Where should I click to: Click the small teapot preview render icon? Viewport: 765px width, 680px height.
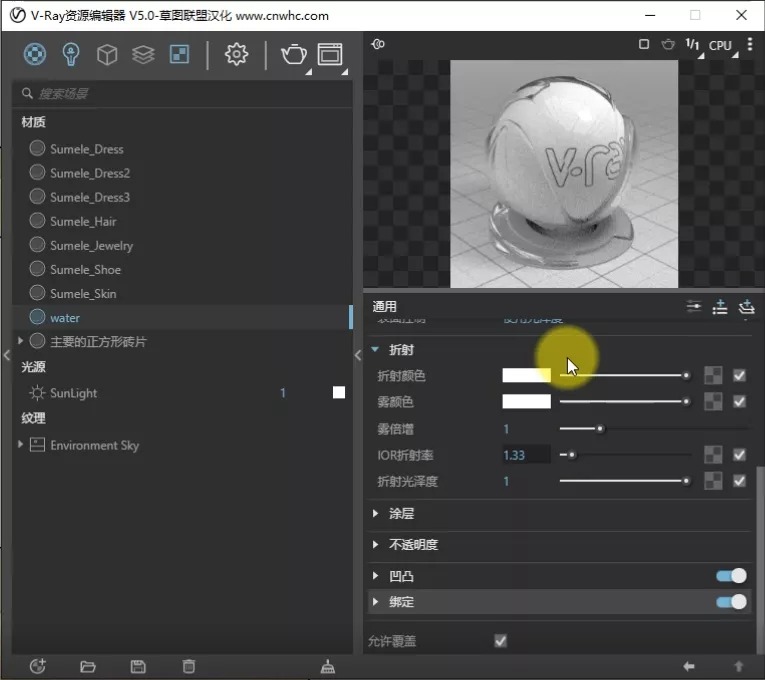pos(668,45)
